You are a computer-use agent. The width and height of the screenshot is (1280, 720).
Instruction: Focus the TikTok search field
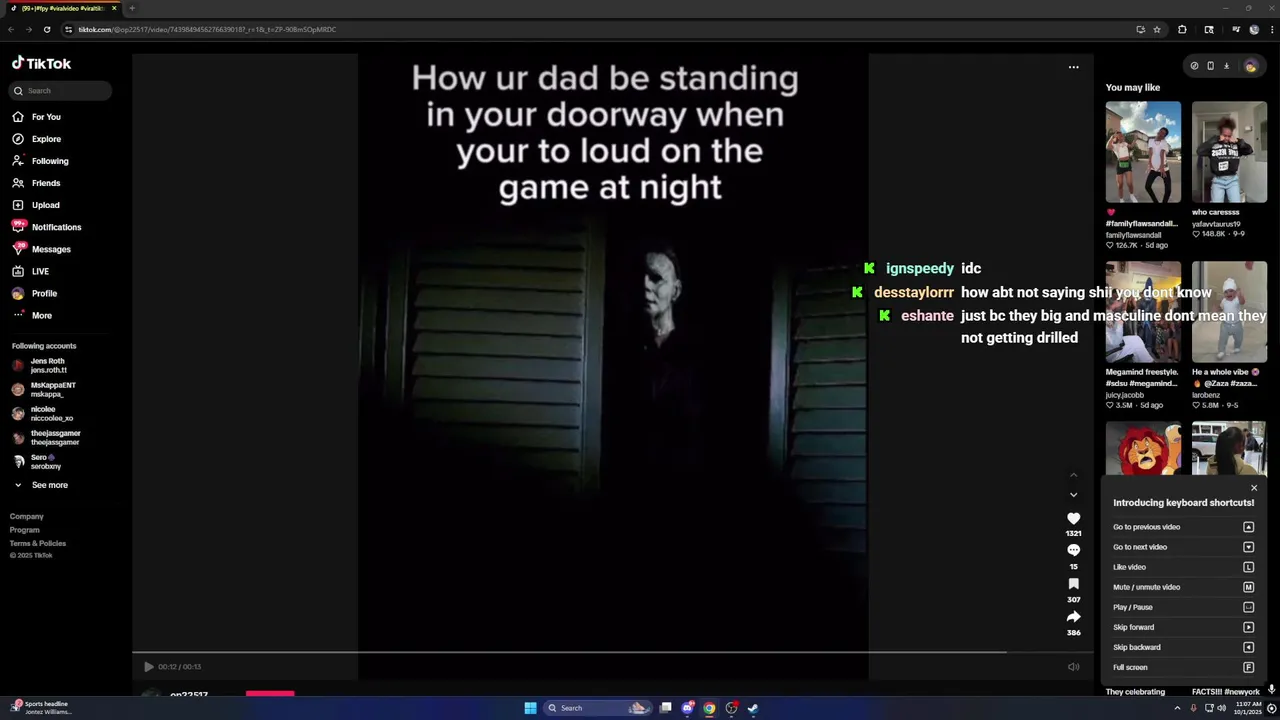[x=61, y=91]
